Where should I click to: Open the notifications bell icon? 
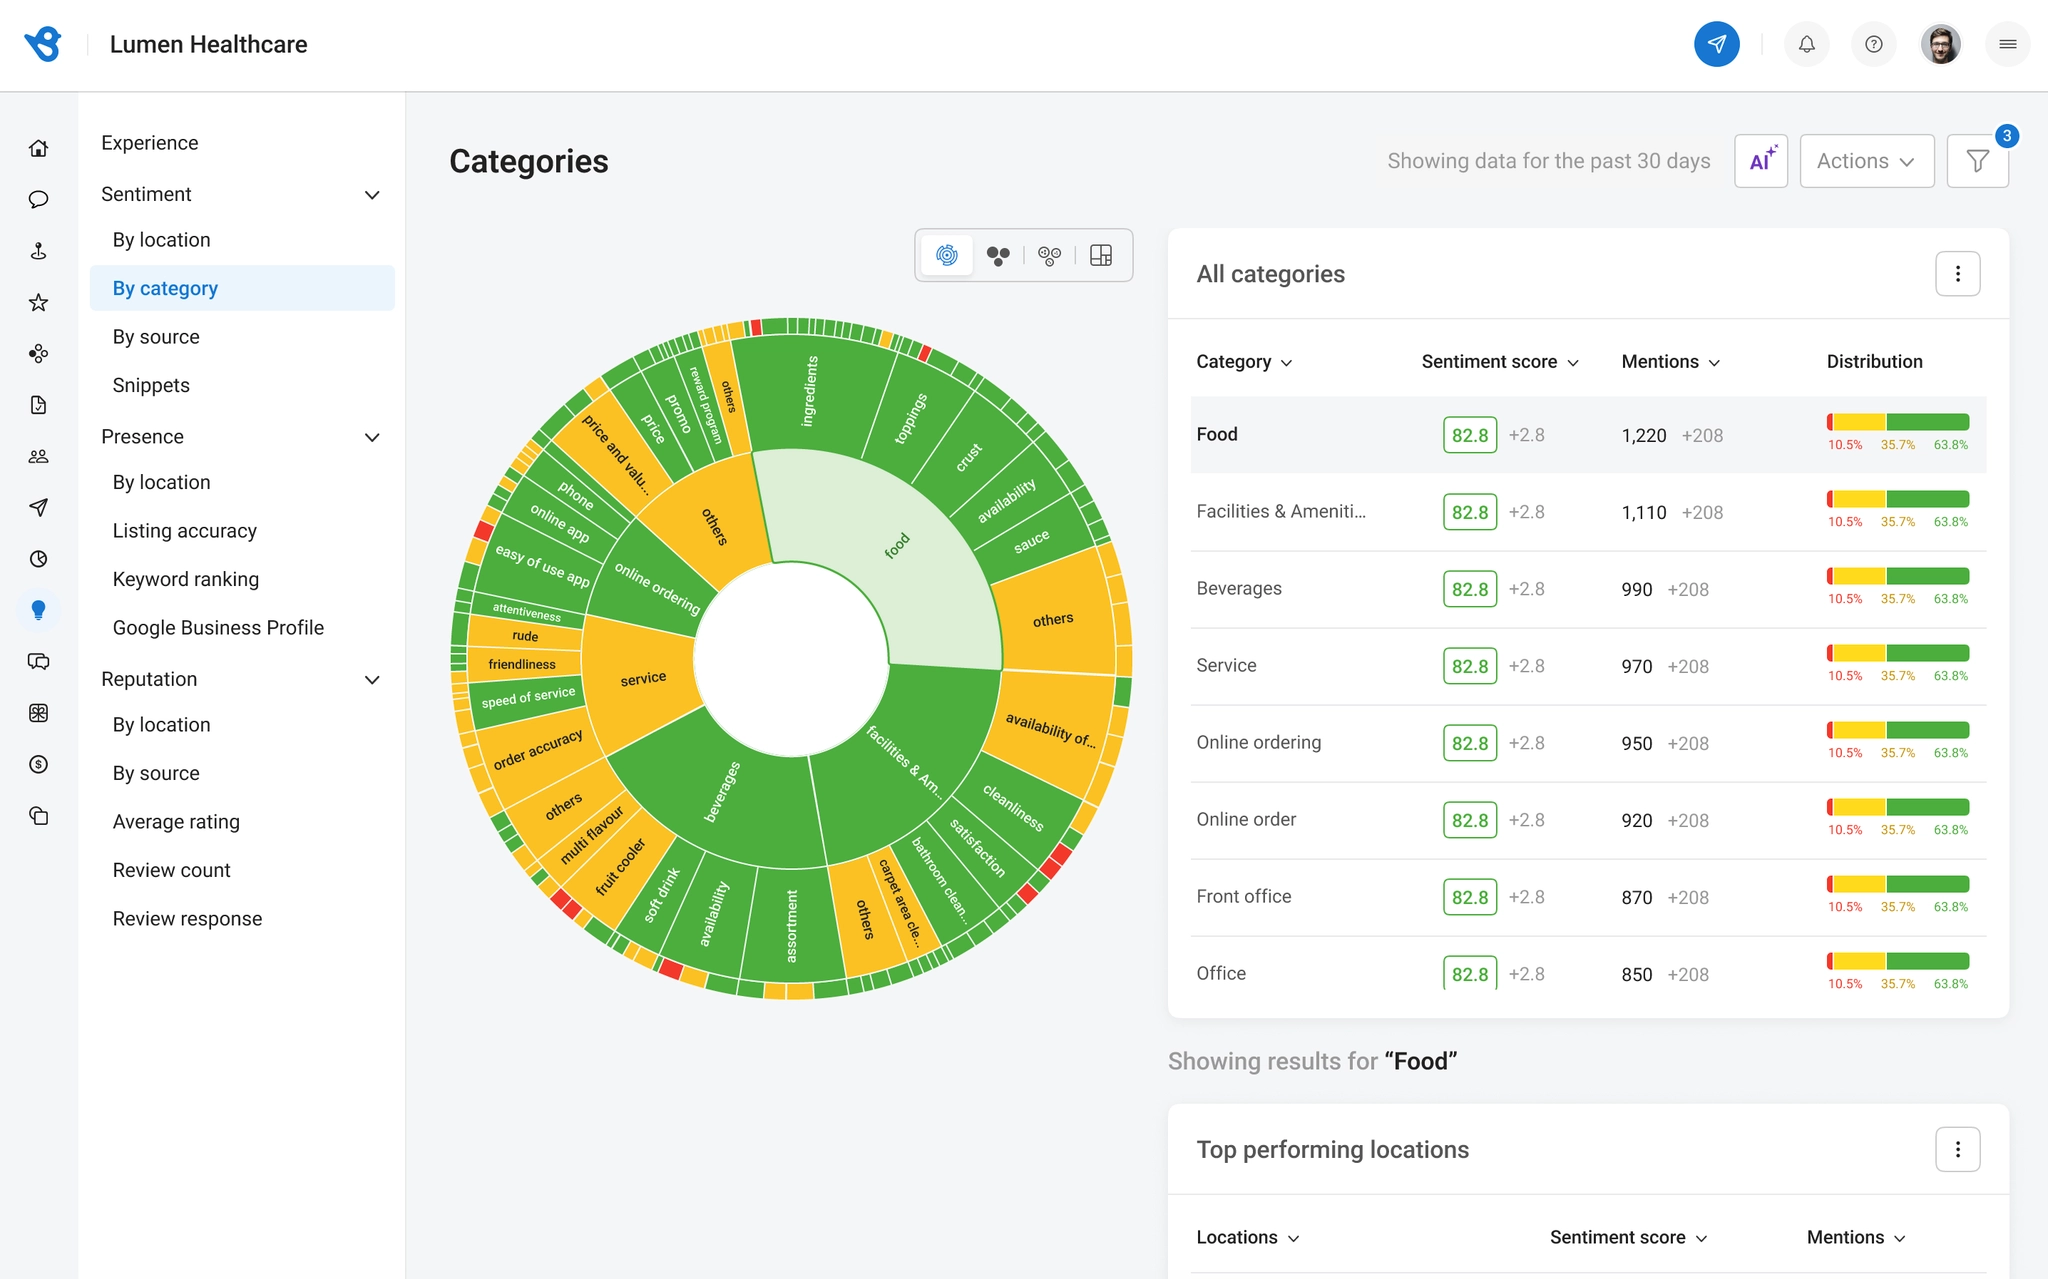tap(1806, 44)
